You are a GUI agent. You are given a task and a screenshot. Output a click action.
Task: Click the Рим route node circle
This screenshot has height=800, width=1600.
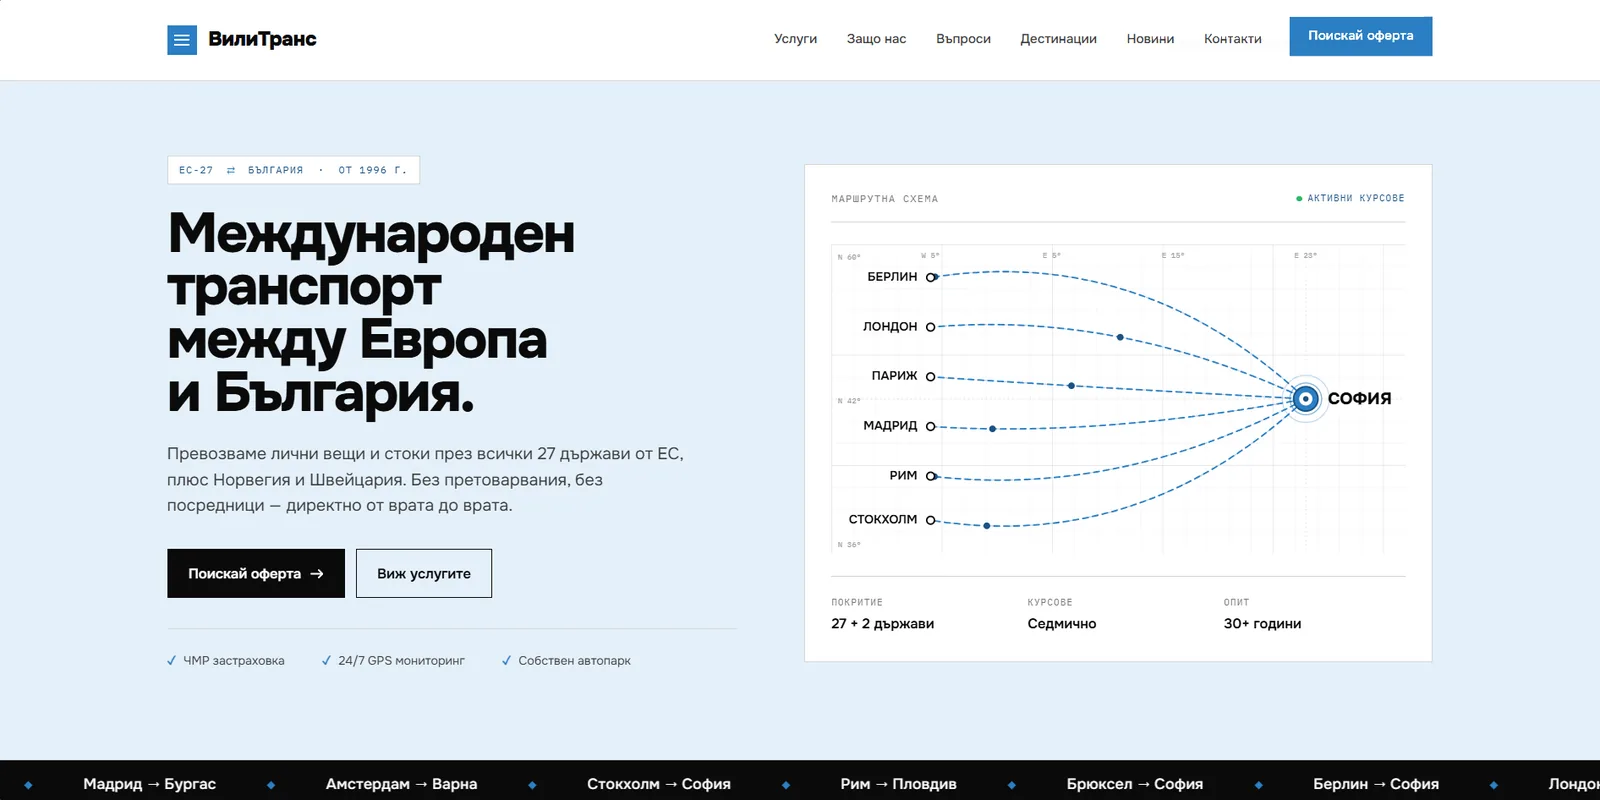click(x=931, y=476)
